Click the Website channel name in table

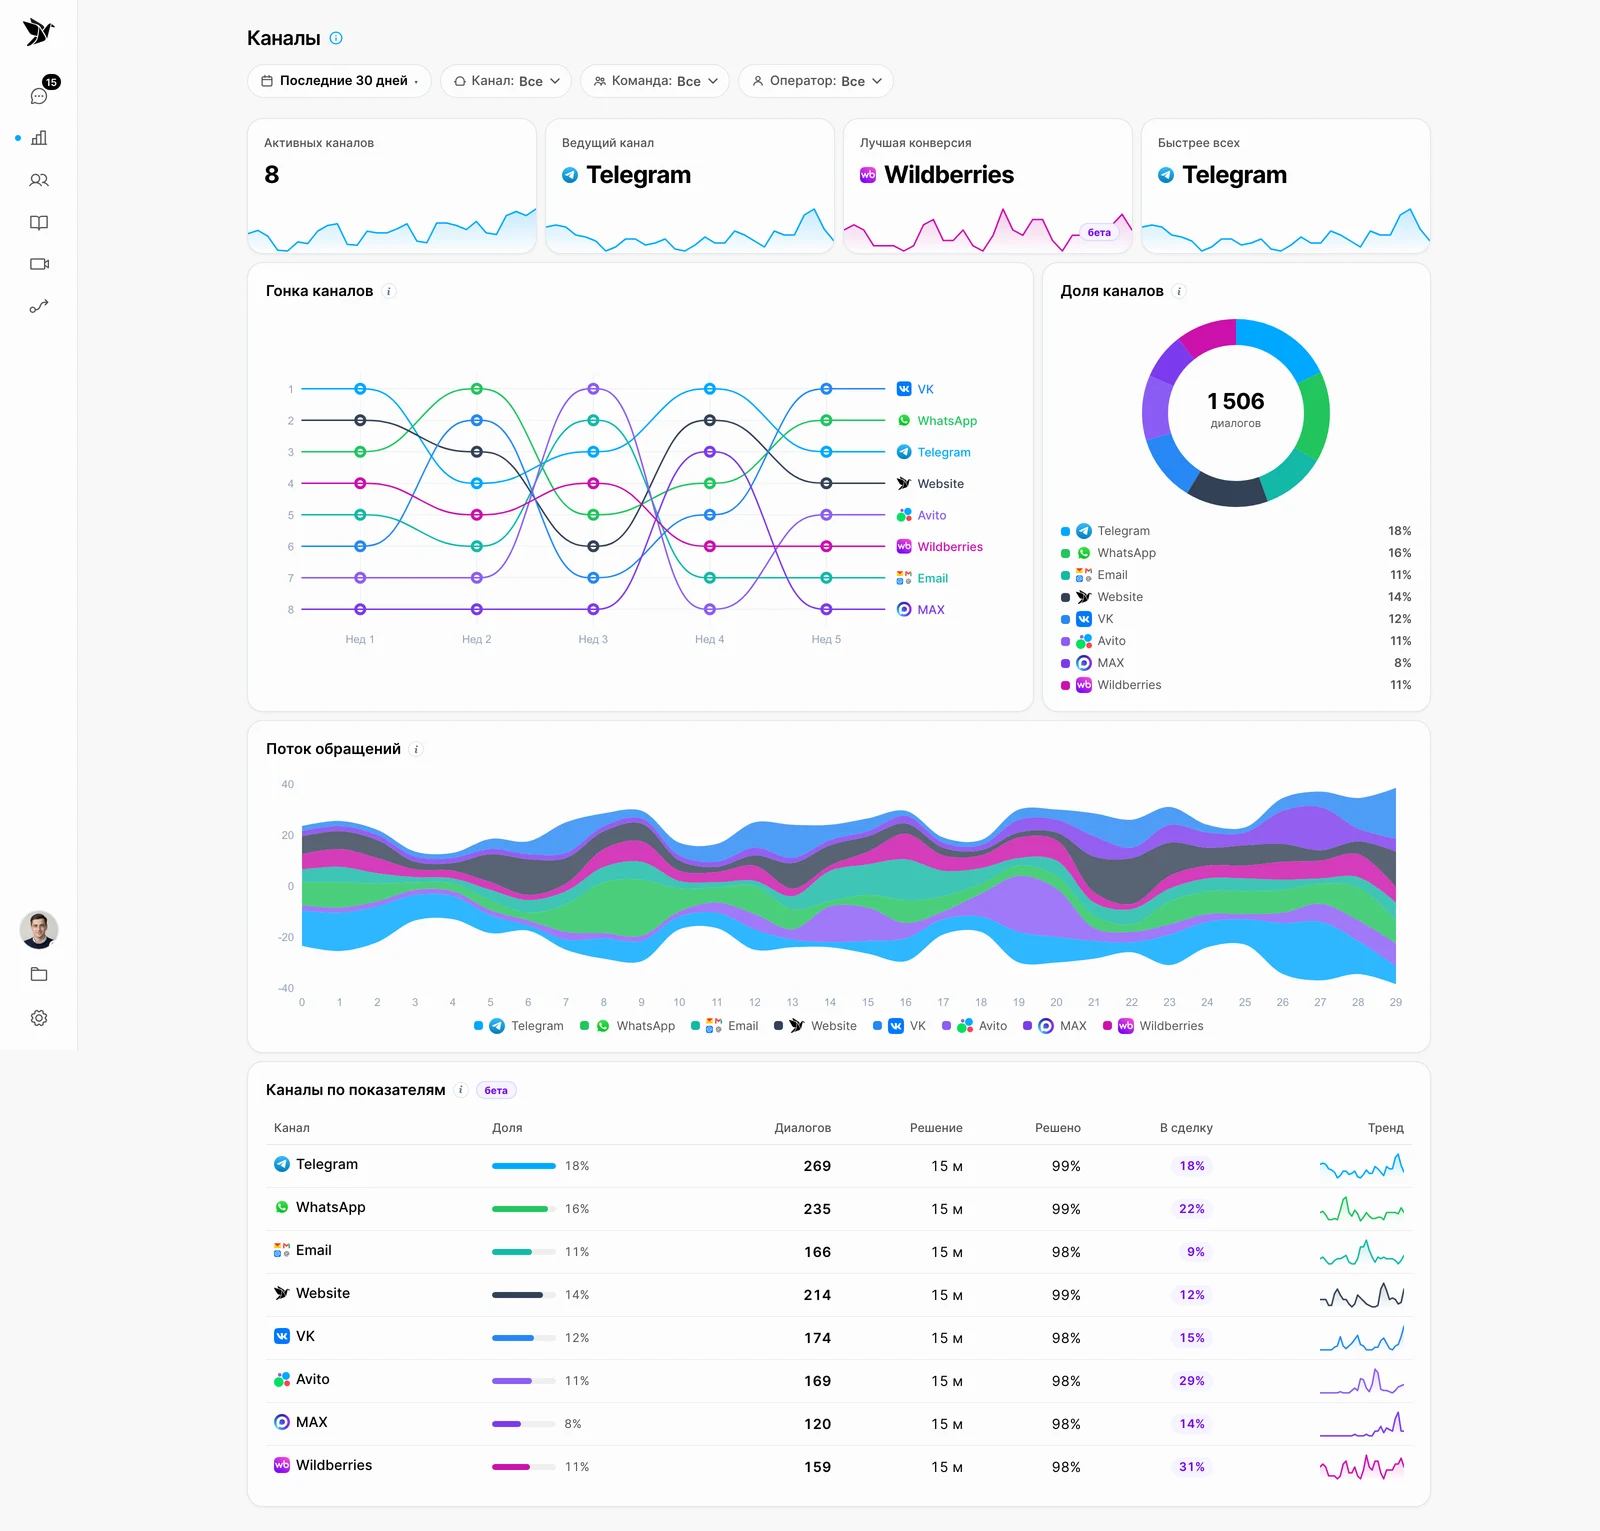[323, 1293]
